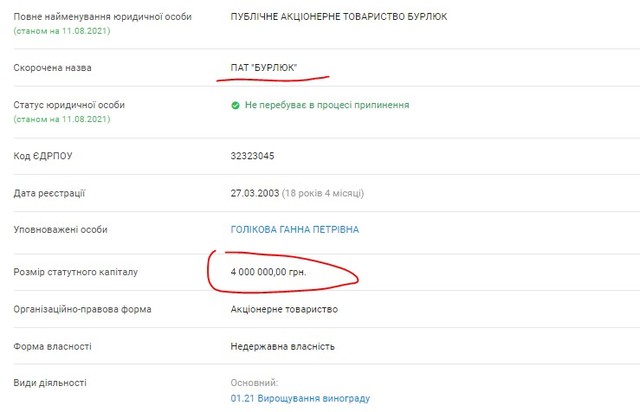Click the green checkmark status icon
Screen dimensions: 640x412
point(235,105)
